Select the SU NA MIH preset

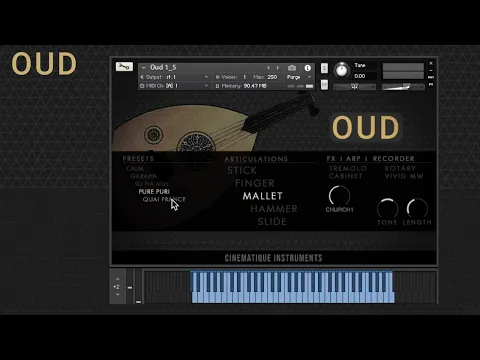pos(151,184)
